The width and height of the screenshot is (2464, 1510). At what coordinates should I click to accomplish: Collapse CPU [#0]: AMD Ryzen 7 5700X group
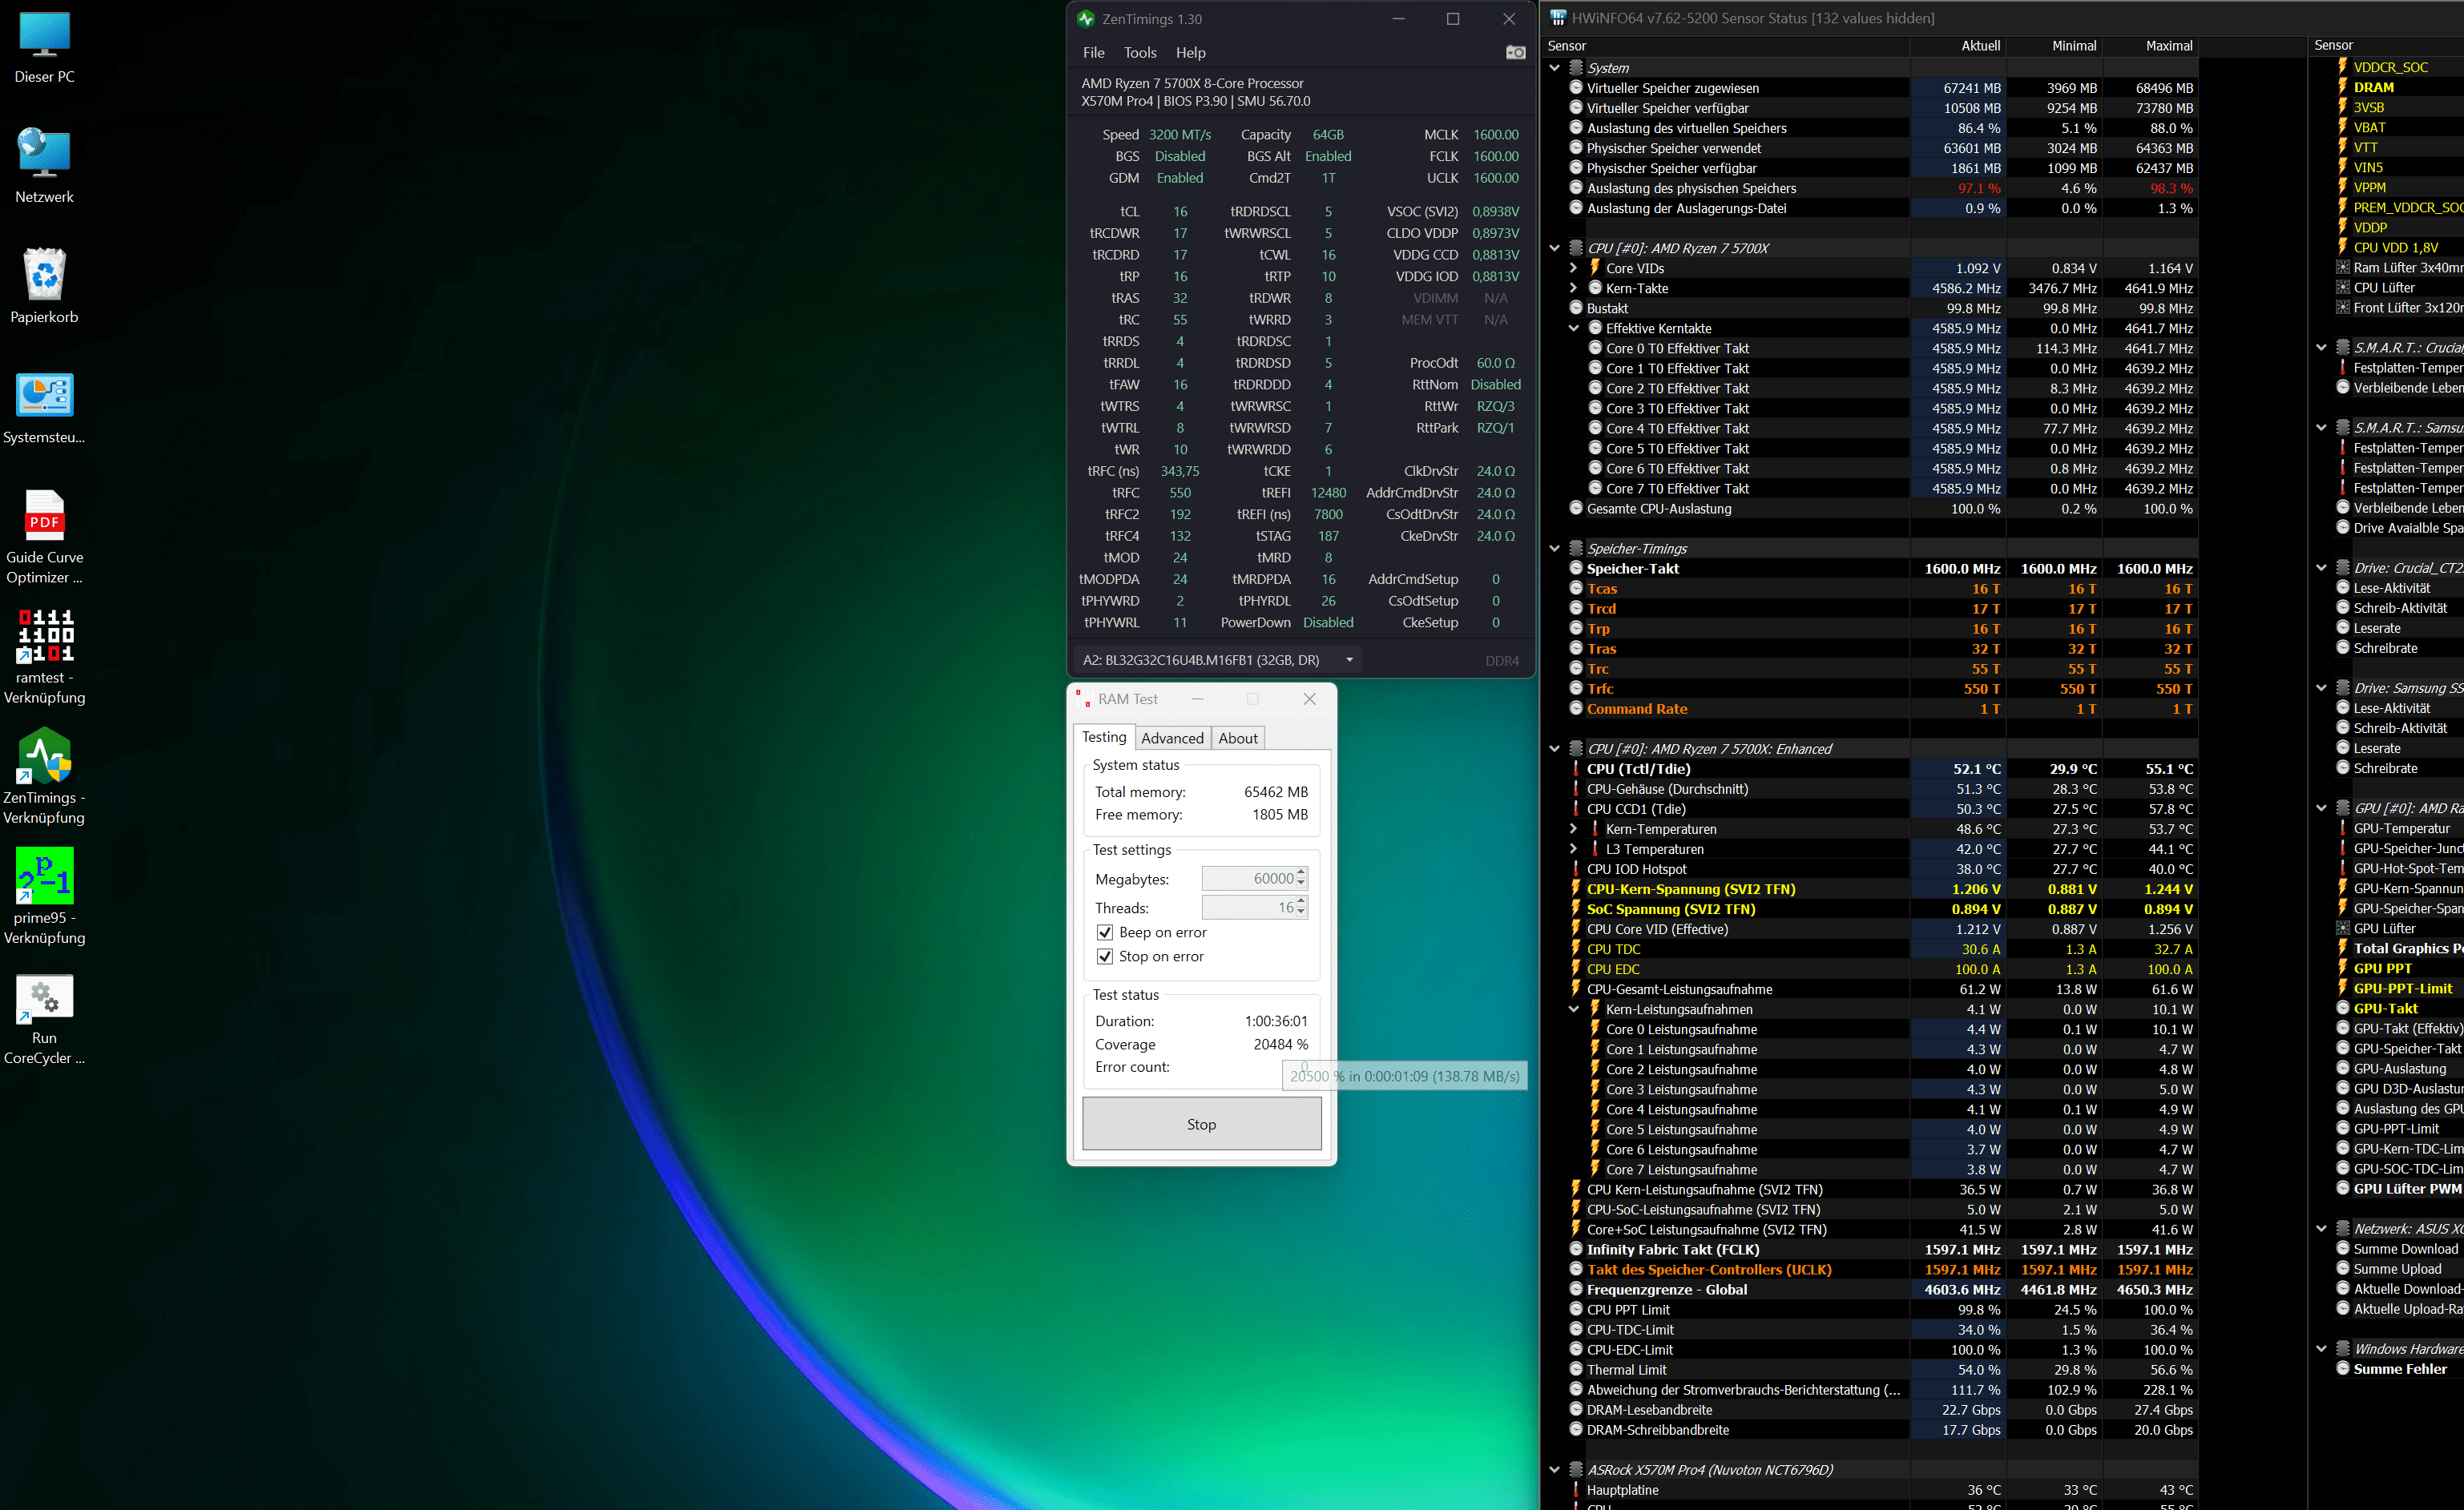(1555, 248)
